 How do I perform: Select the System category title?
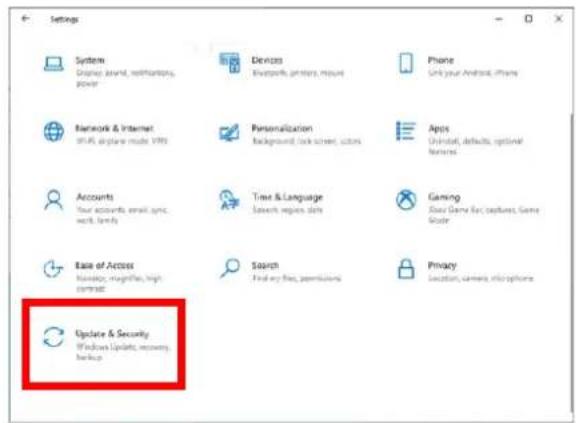[90, 60]
